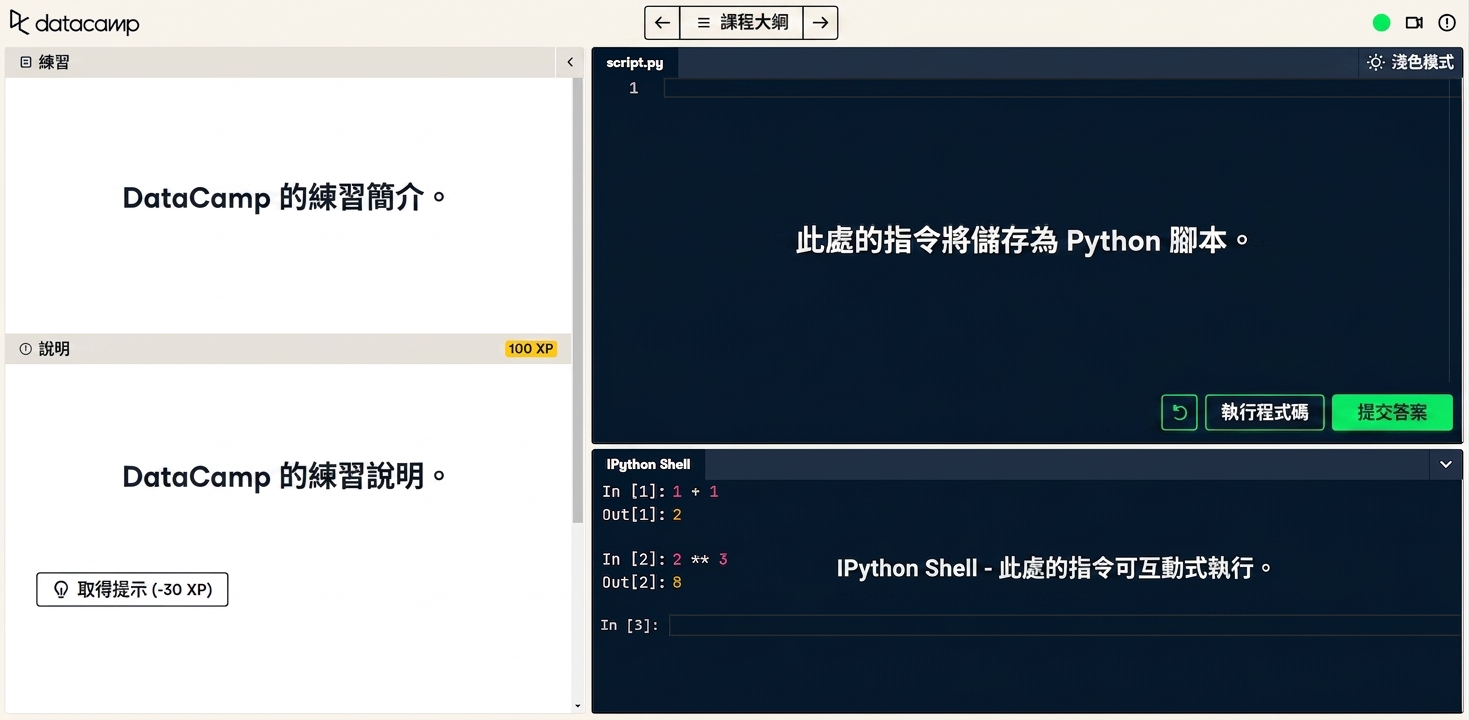Click the 100 XP badge
Viewport: 1469px width, 720px height.
click(x=531, y=349)
